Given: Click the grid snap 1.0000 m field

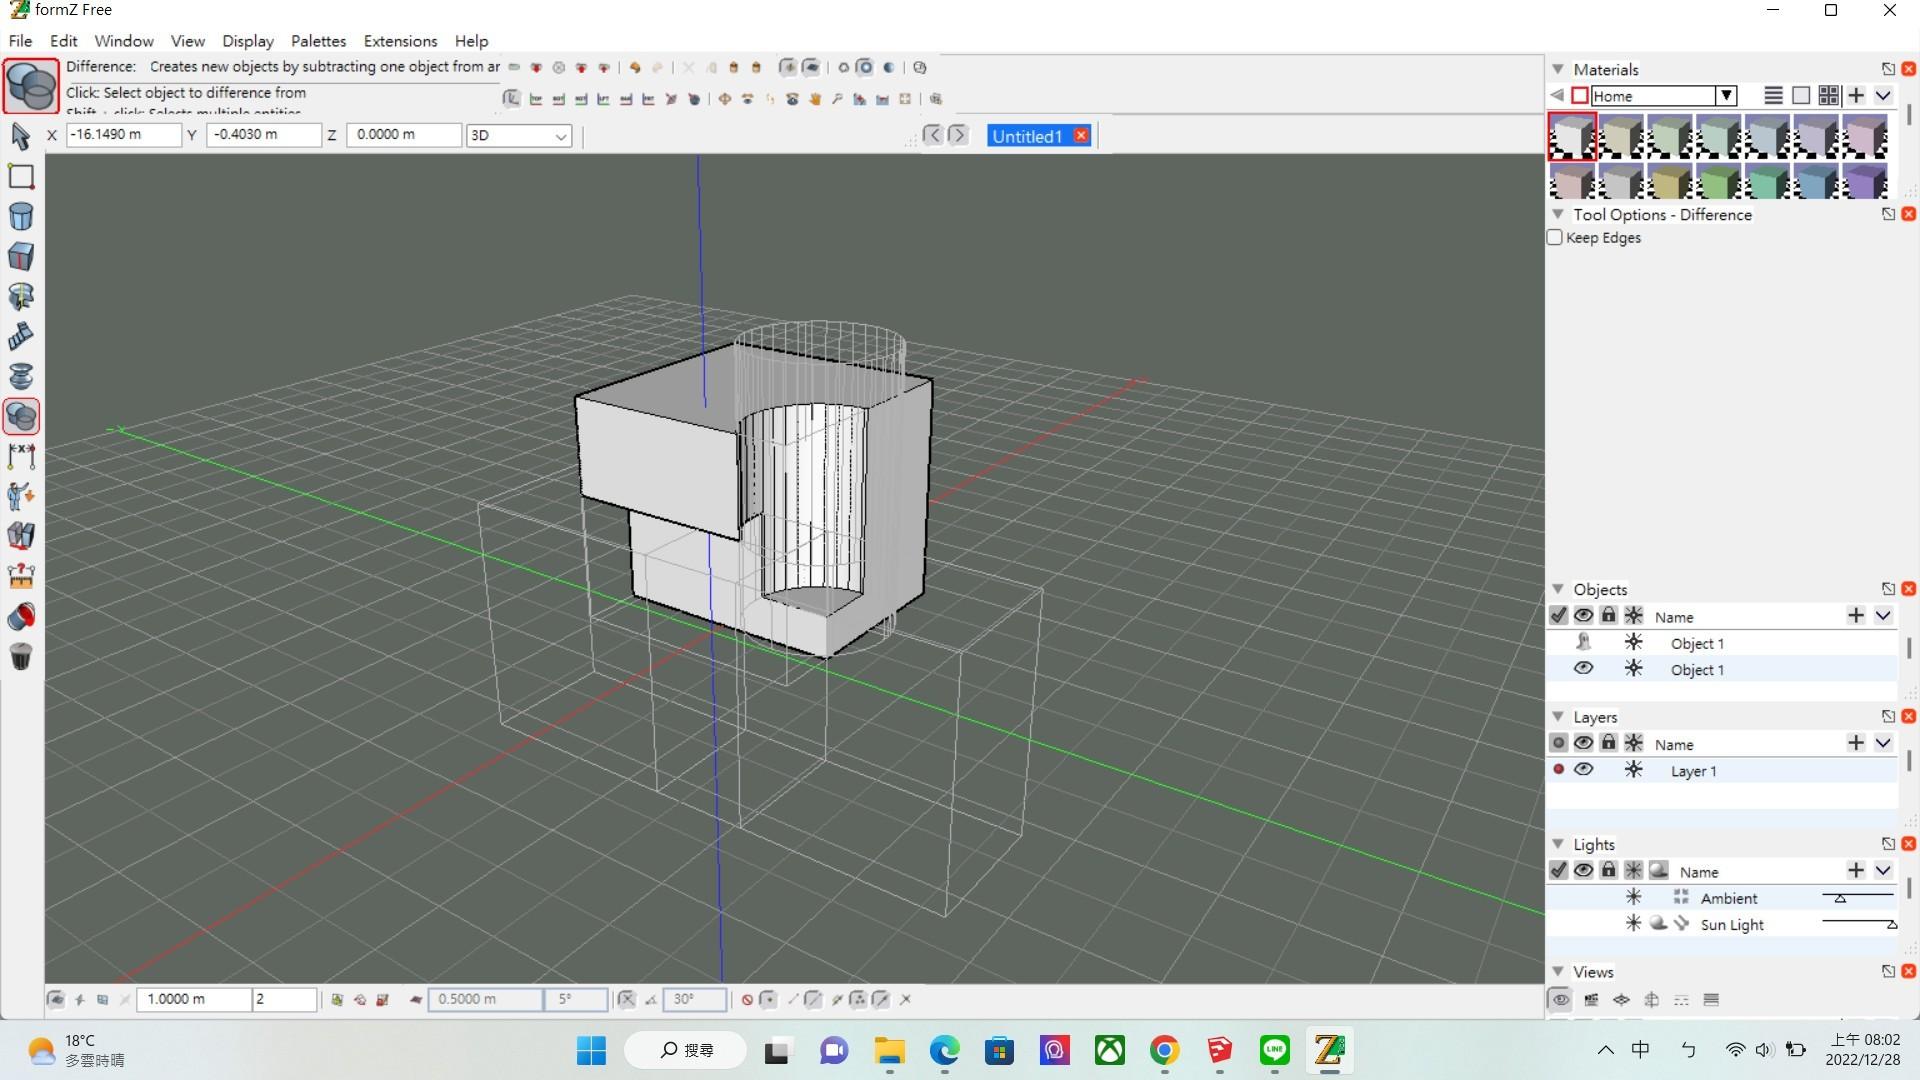Looking at the screenshot, I should click(x=193, y=999).
